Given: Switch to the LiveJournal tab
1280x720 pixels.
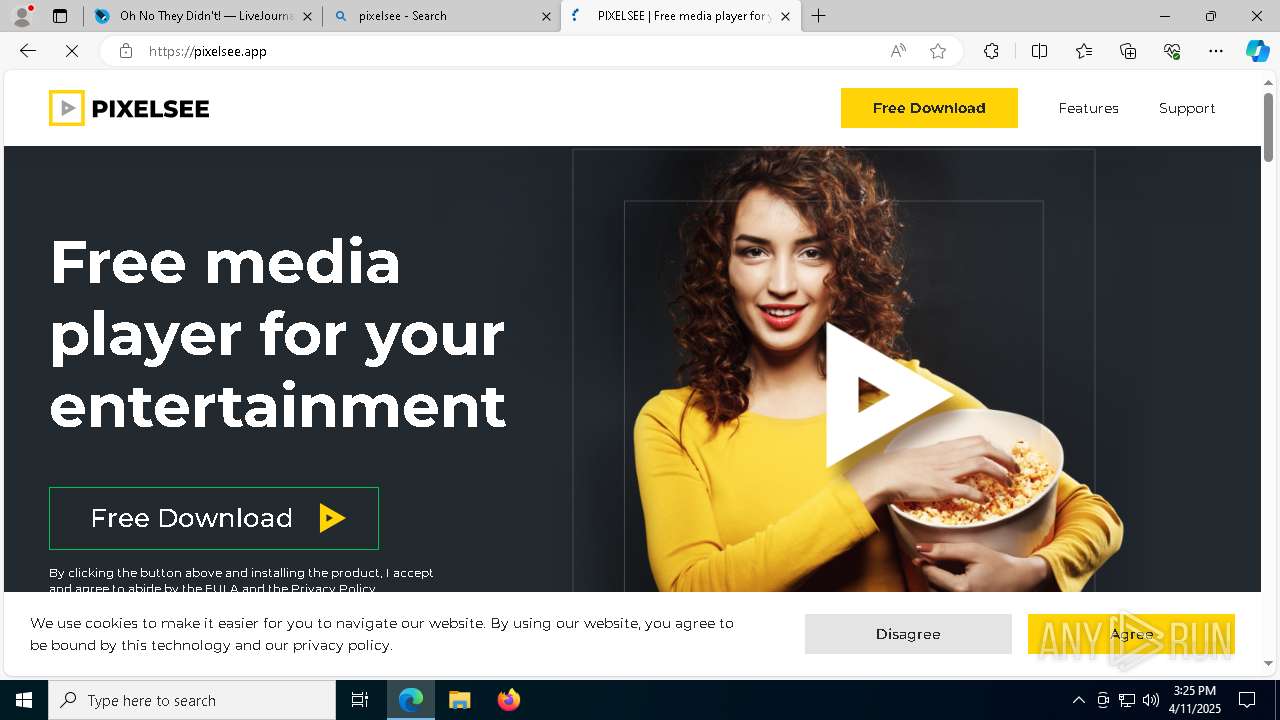Looking at the screenshot, I should pyautogui.click(x=204, y=16).
